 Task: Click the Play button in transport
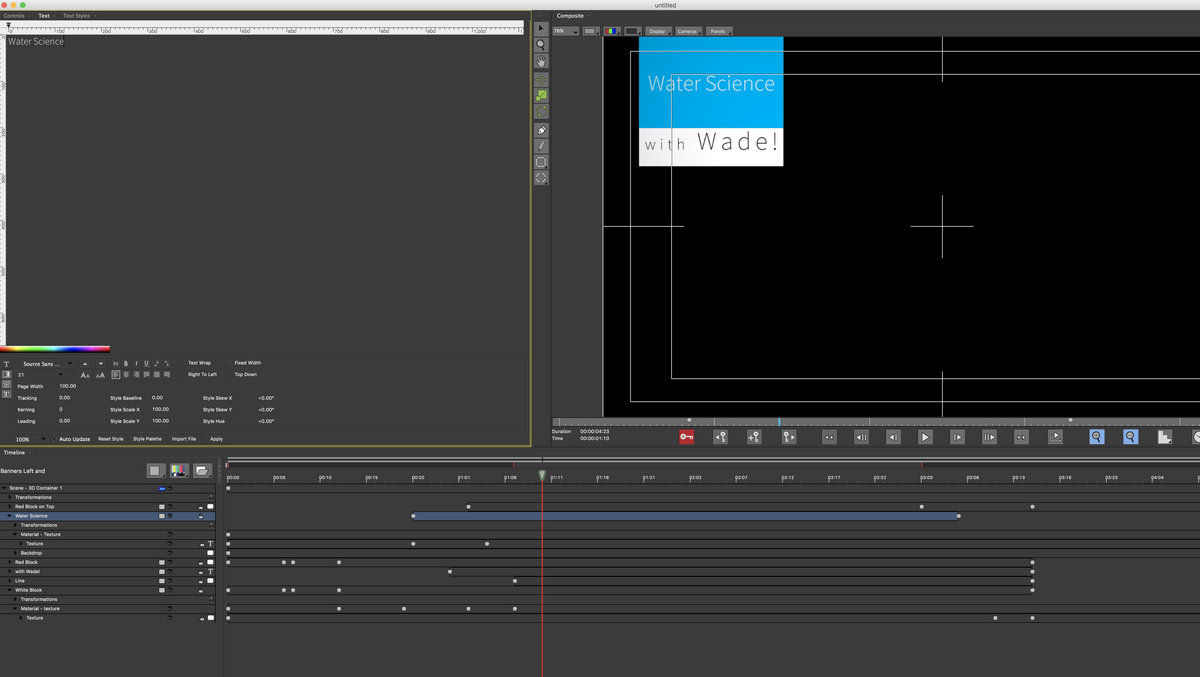click(x=925, y=437)
